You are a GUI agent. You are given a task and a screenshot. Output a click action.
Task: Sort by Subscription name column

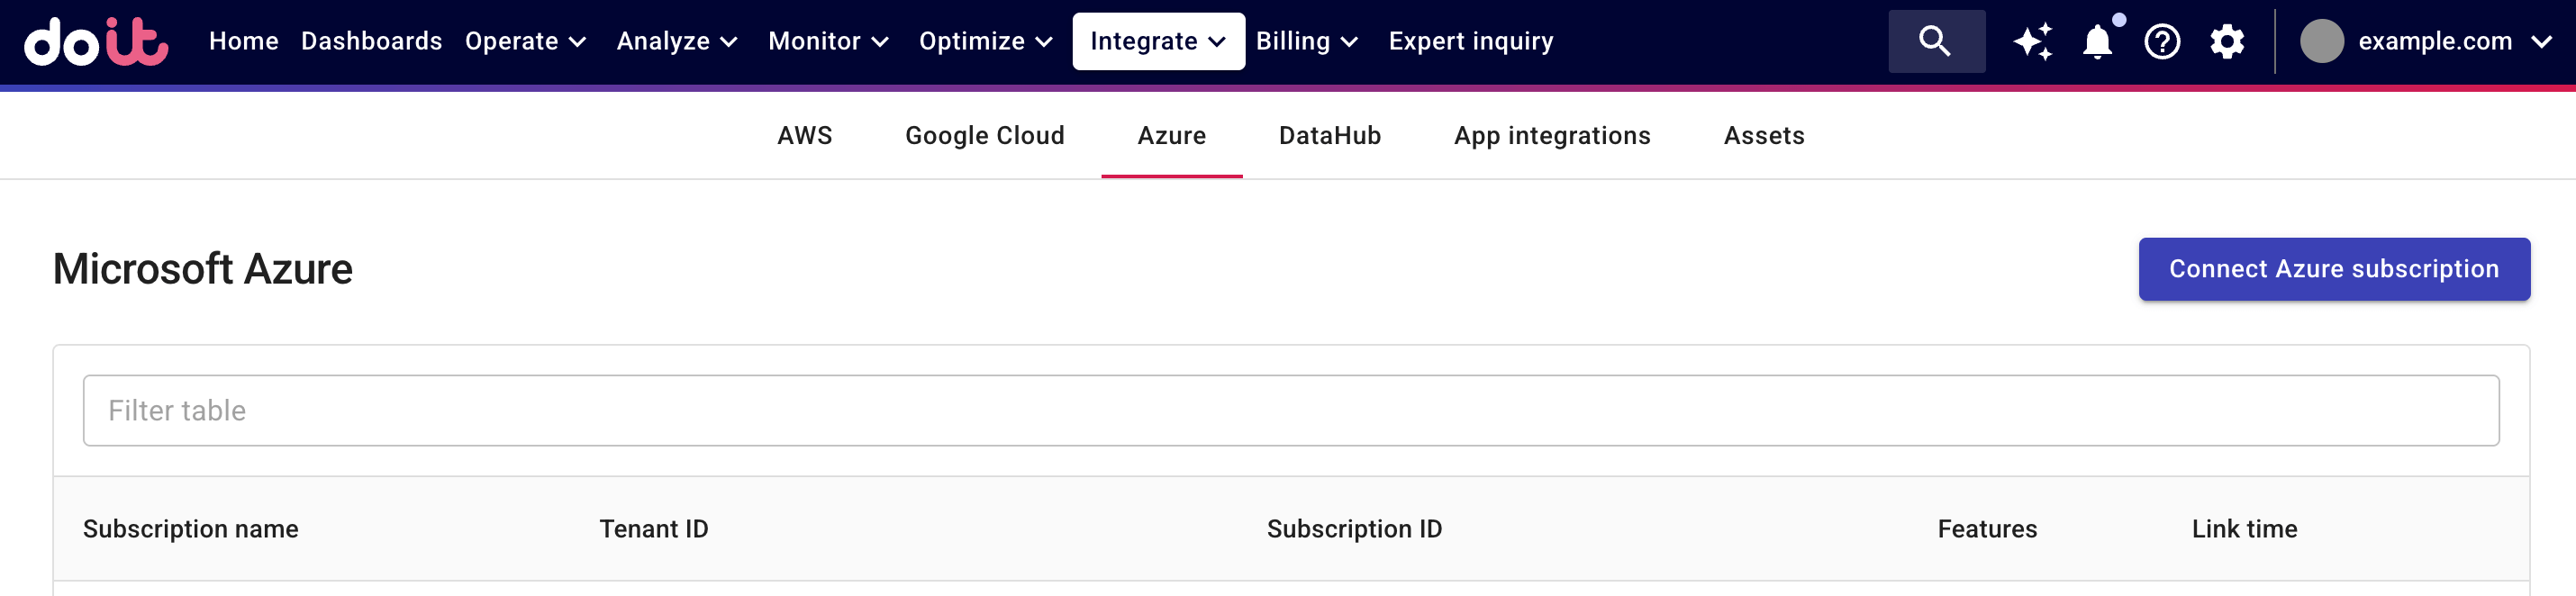(190, 528)
